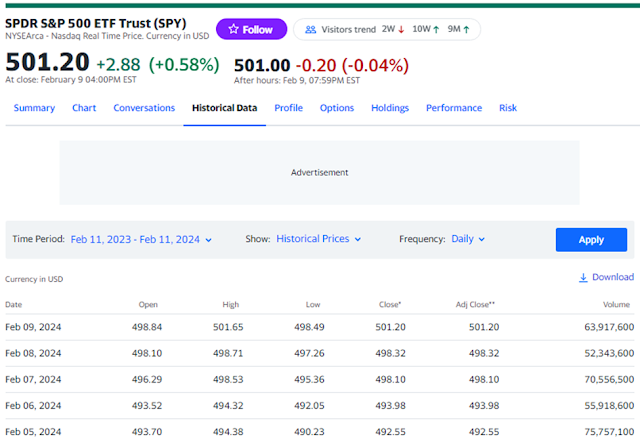
Task: Click the Volume column header
Action: [x=616, y=305]
